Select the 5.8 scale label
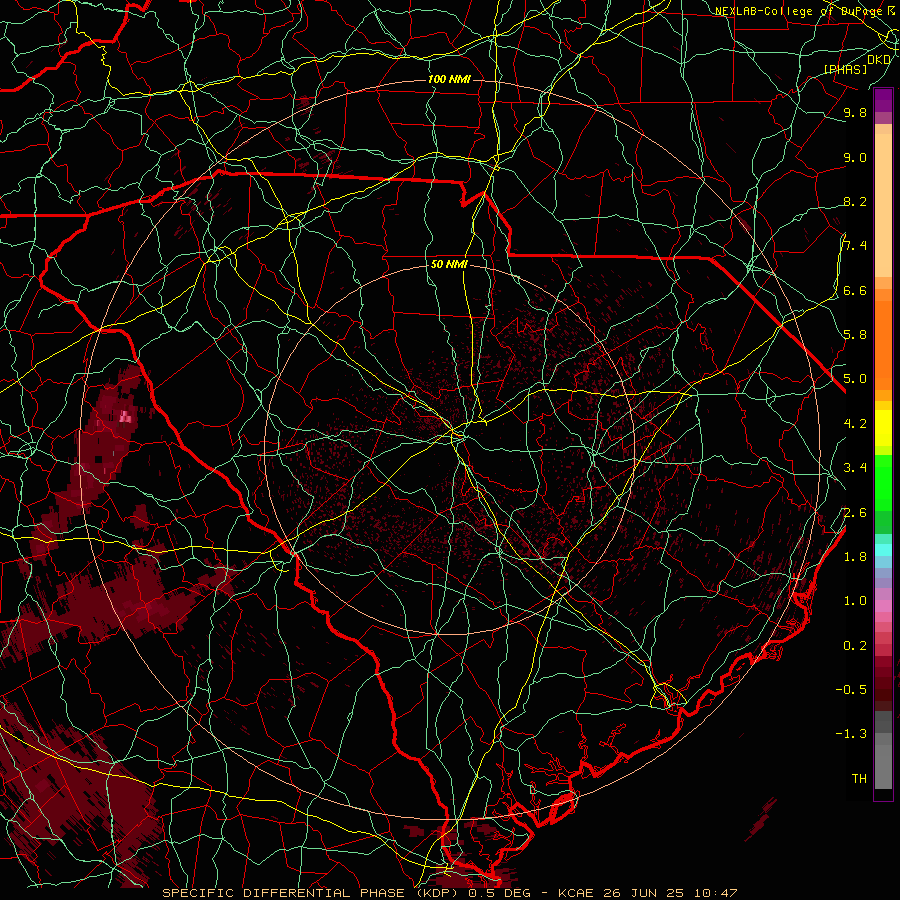900x900 pixels. coord(855,335)
